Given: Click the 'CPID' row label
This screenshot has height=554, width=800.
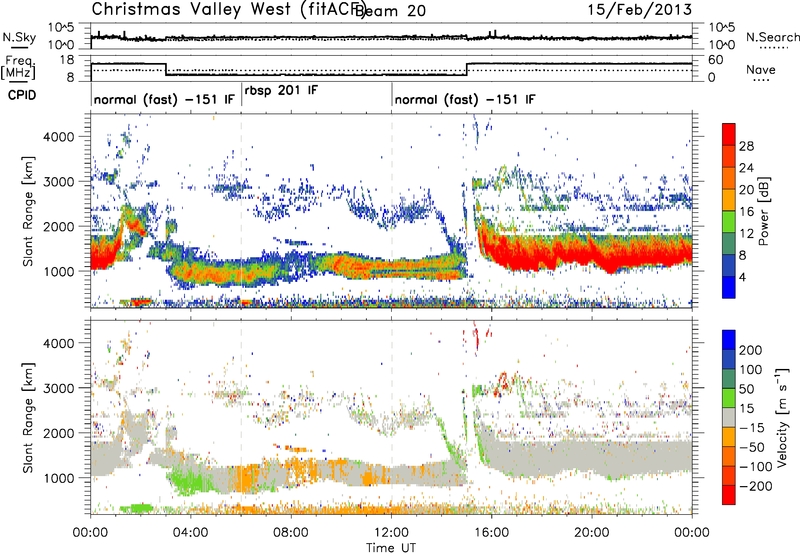Looking at the screenshot, I should pos(21,95).
